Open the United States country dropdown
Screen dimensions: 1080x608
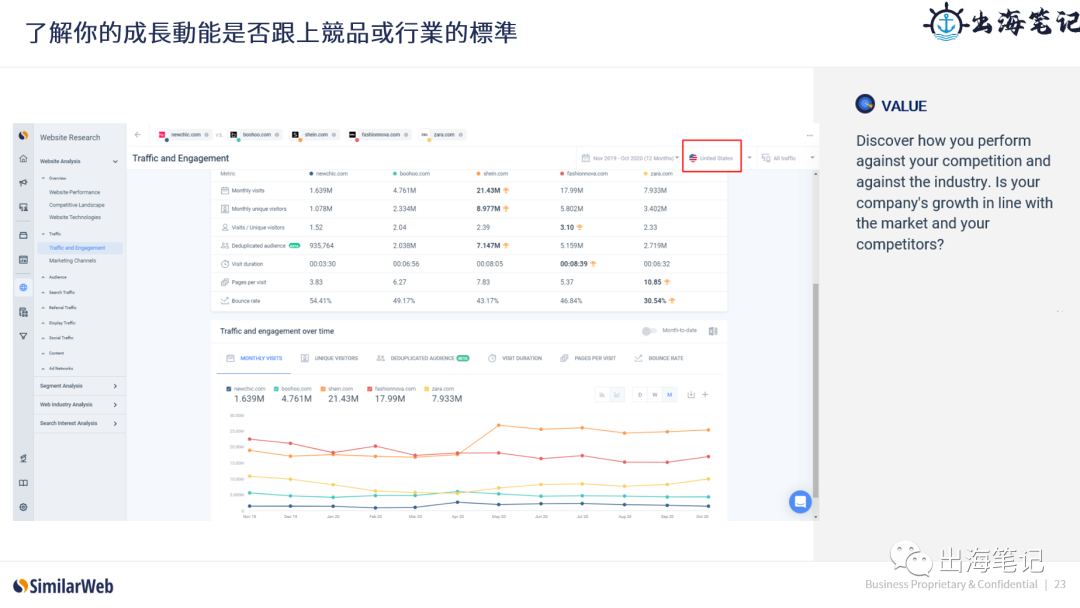click(x=710, y=157)
